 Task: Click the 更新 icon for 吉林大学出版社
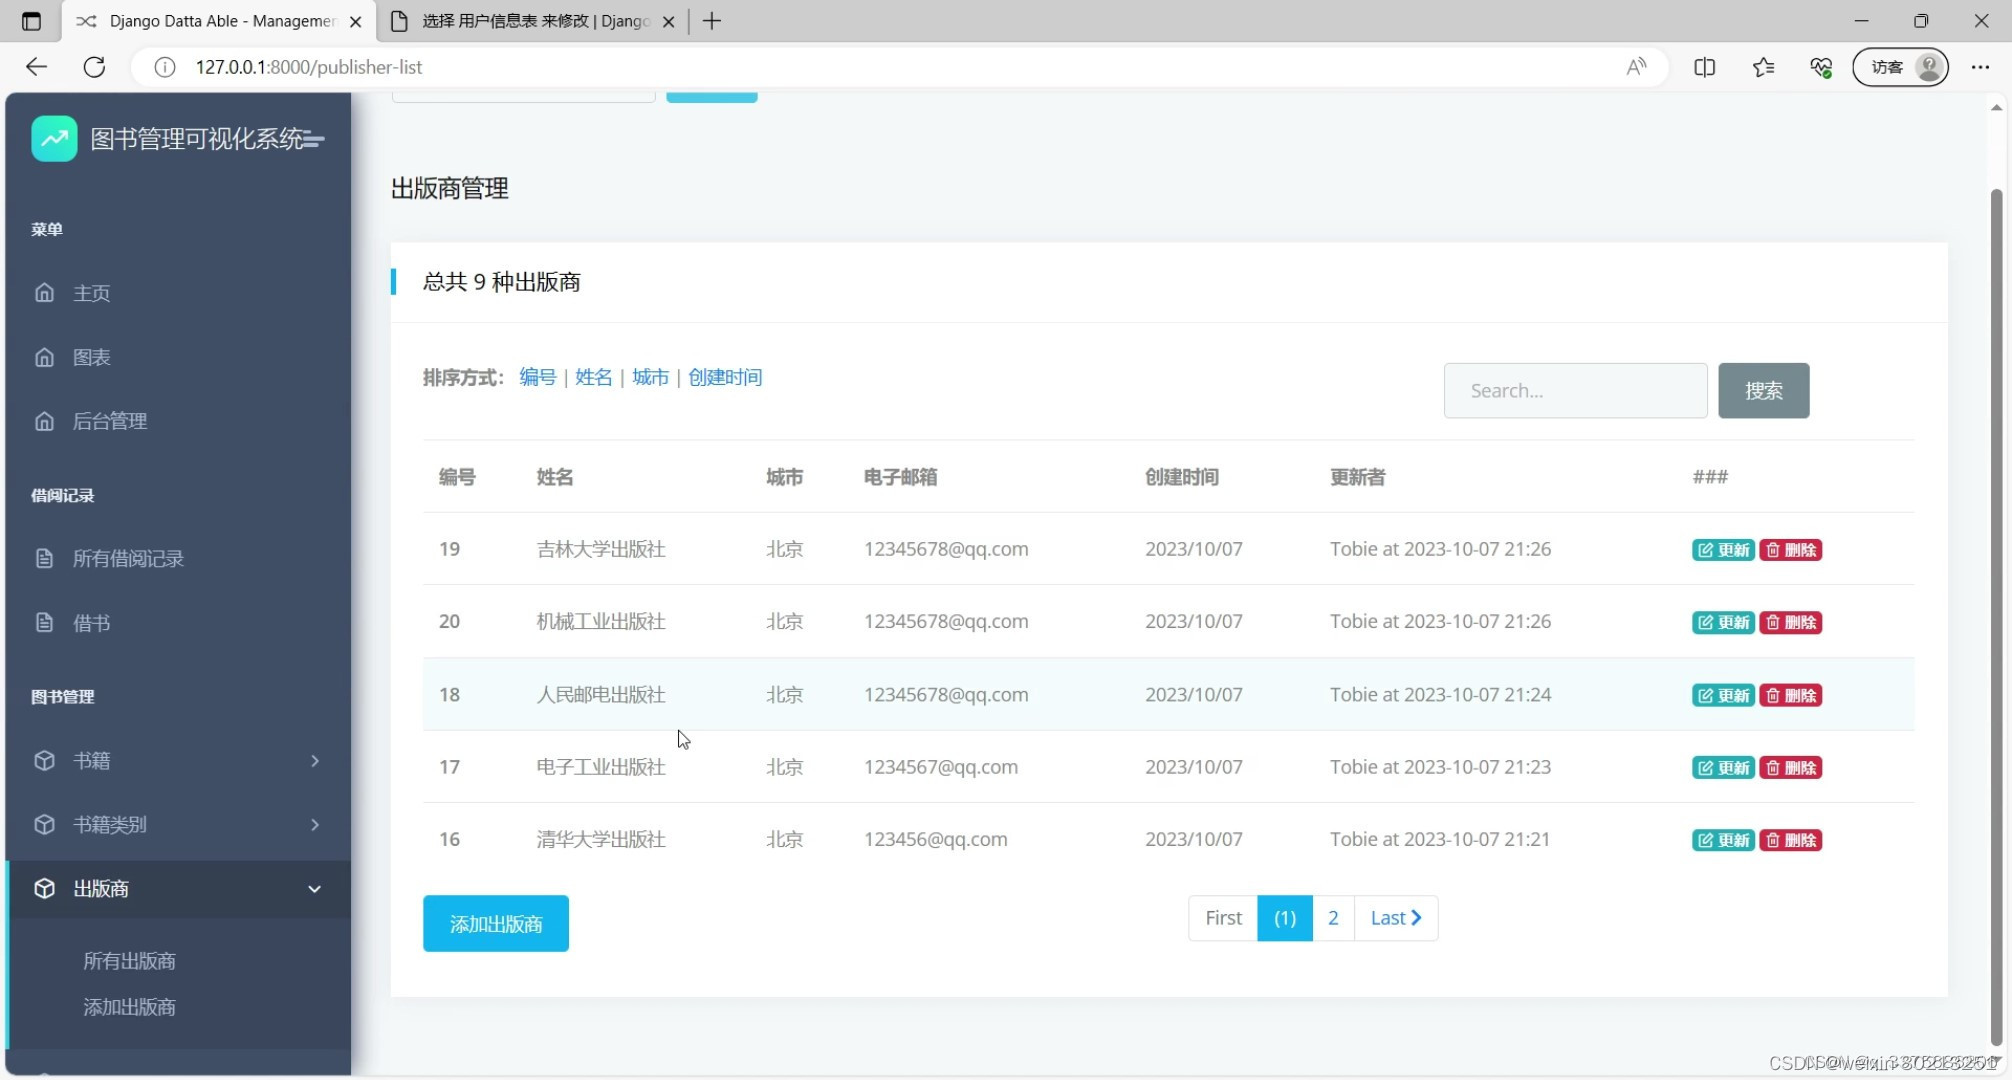click(1722, 549)
